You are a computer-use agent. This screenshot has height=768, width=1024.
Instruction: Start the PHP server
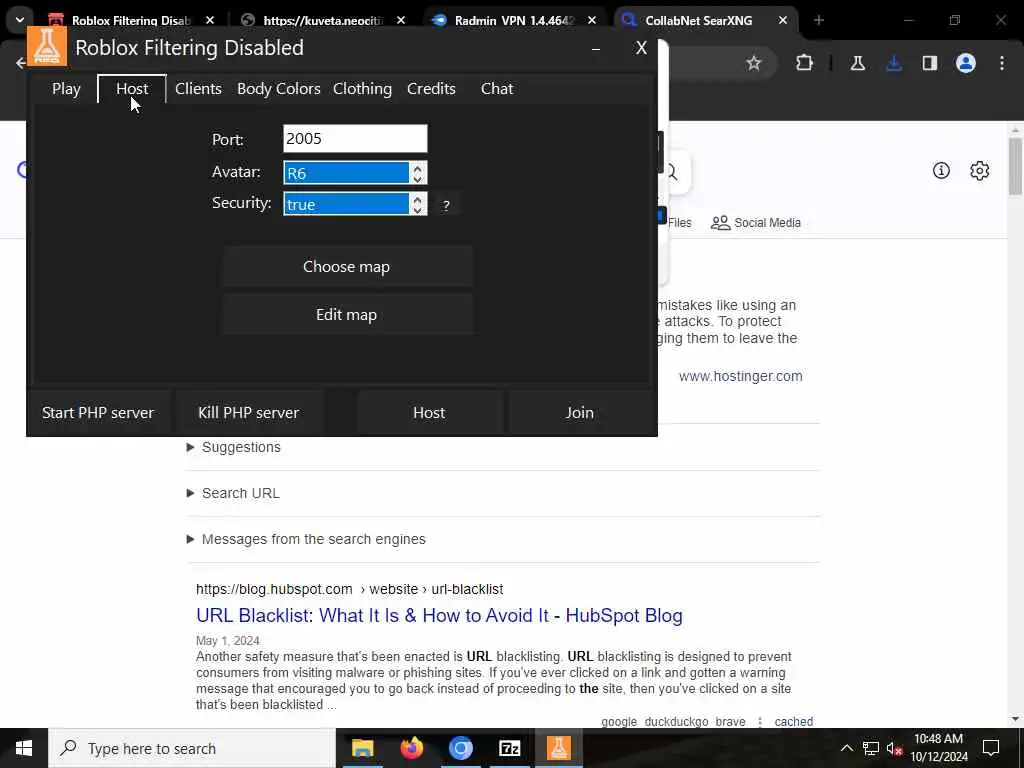[x=98, y=413]
